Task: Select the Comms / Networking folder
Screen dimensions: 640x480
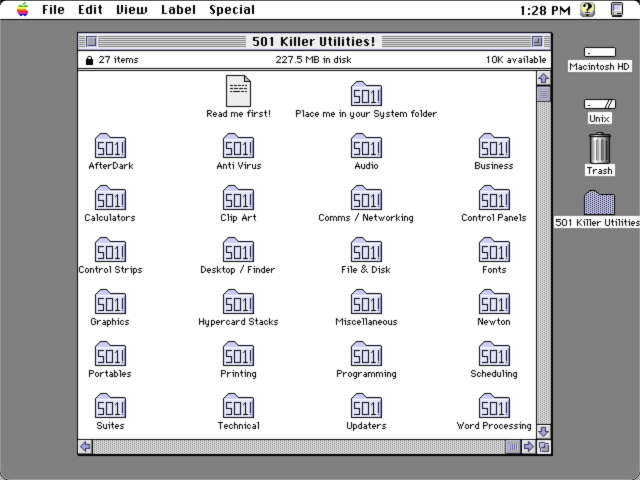Action: 366,198
